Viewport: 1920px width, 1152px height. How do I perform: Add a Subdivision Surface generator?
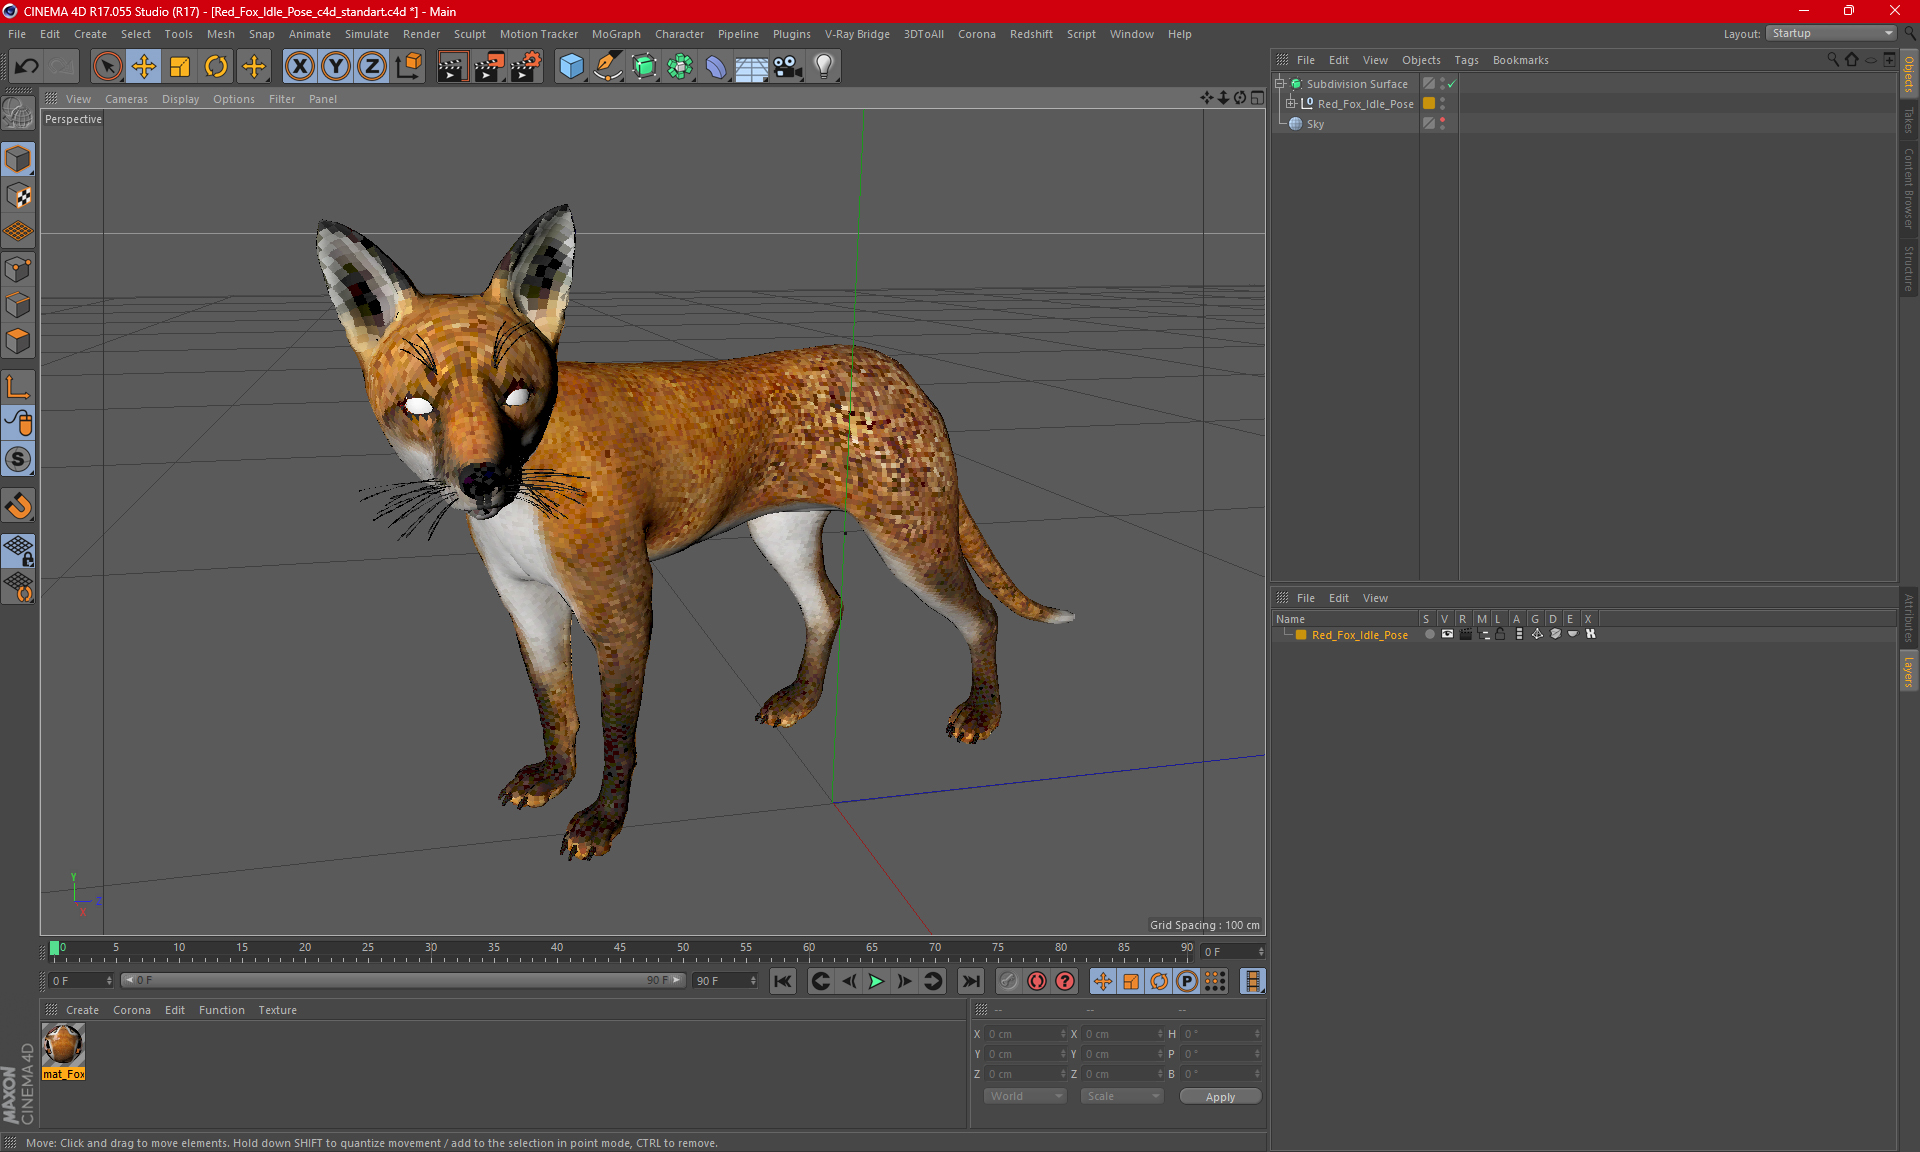pyautogui.click(x=644, y=66)
